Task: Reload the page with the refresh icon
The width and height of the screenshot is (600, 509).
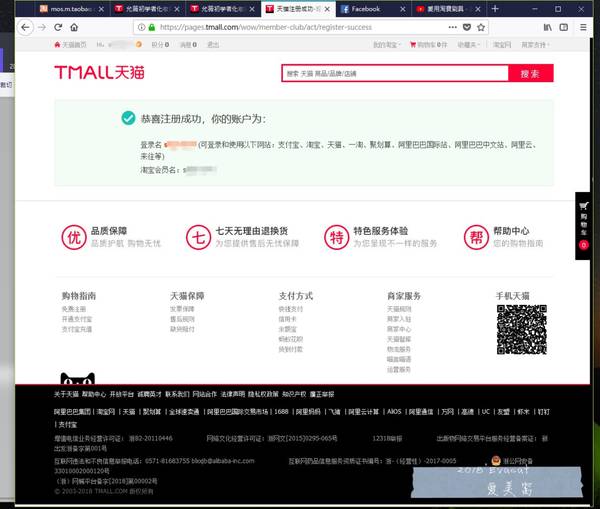Action: tap(58, 28)
